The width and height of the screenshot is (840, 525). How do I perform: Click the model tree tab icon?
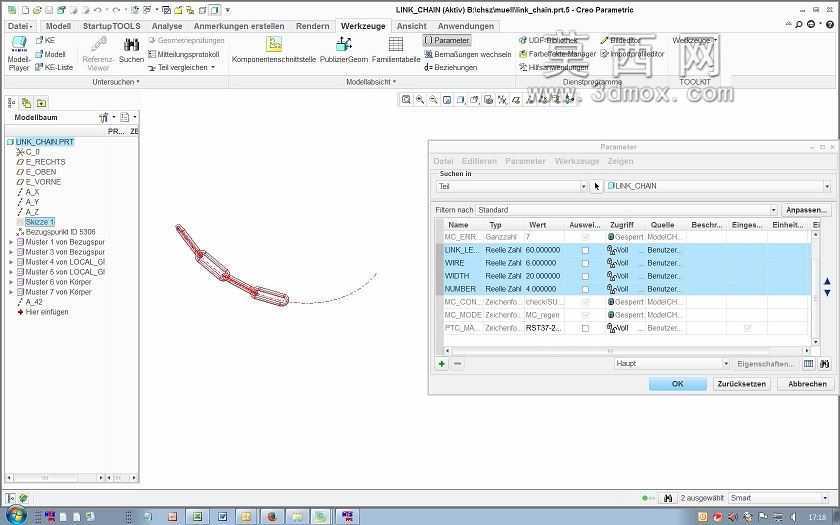12,103
